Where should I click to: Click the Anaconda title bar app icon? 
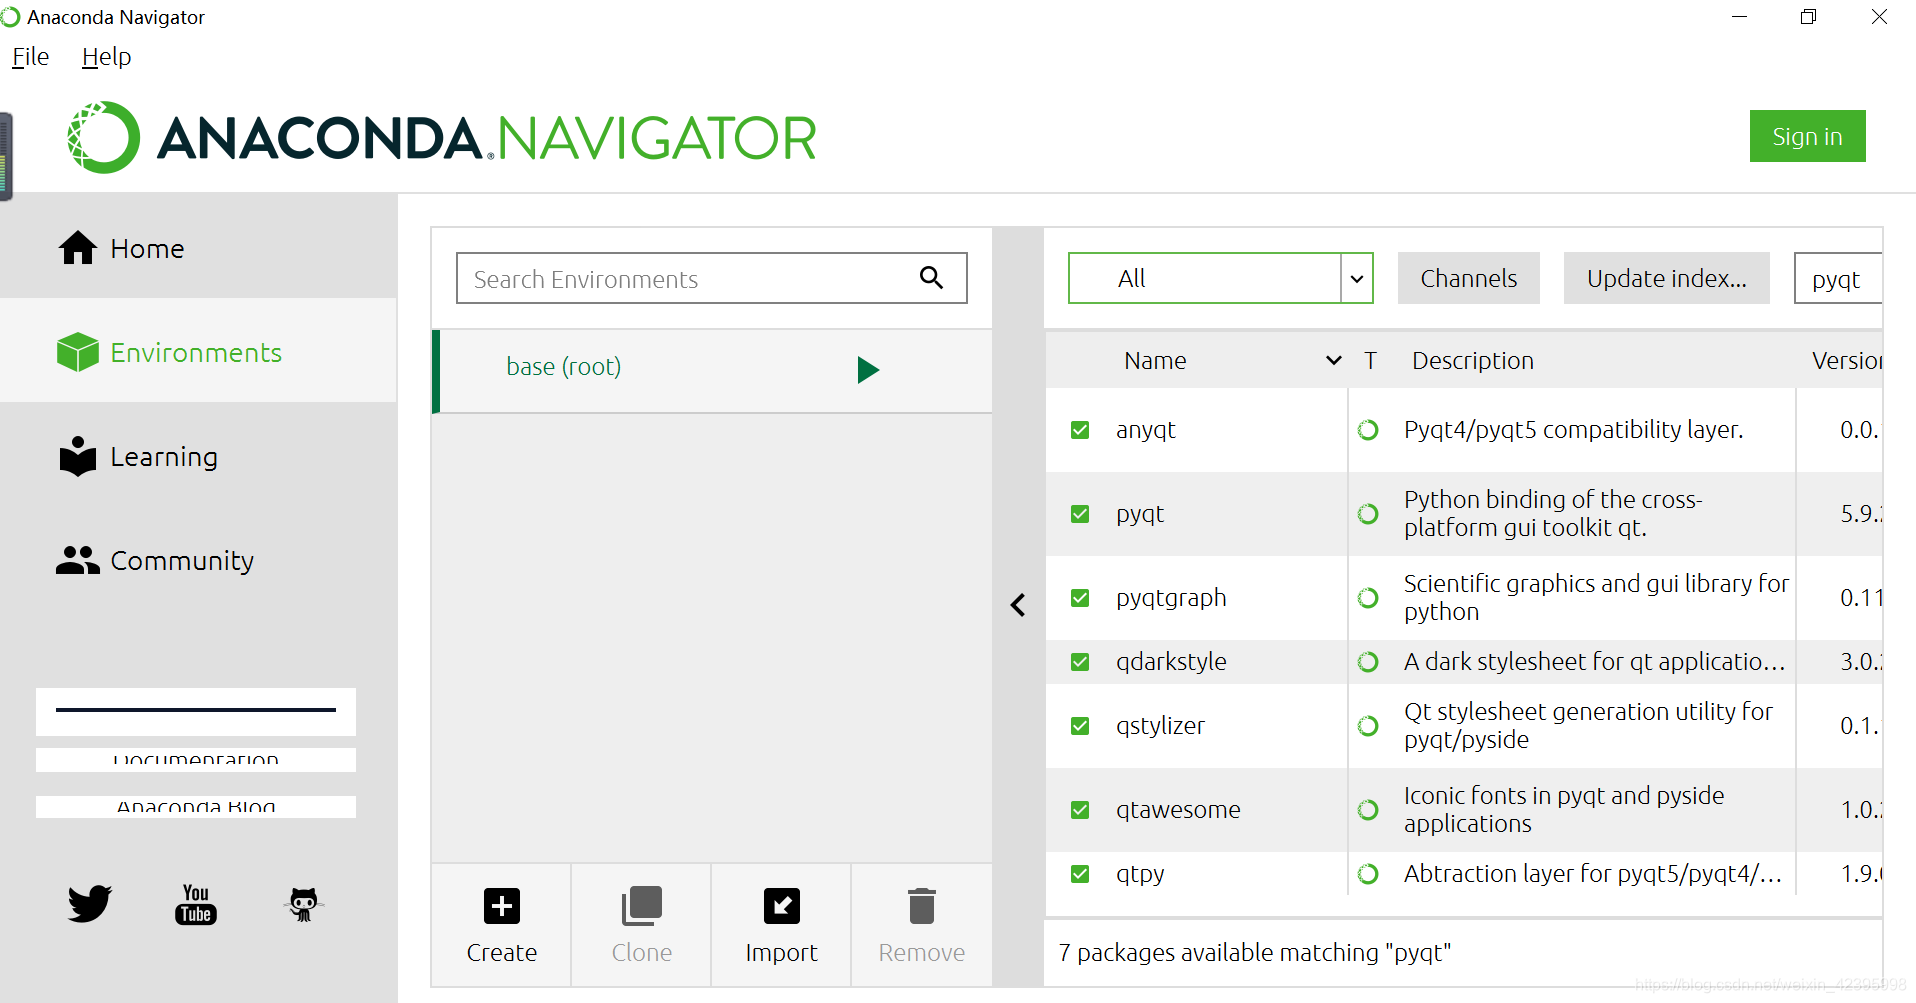point(10,17)
